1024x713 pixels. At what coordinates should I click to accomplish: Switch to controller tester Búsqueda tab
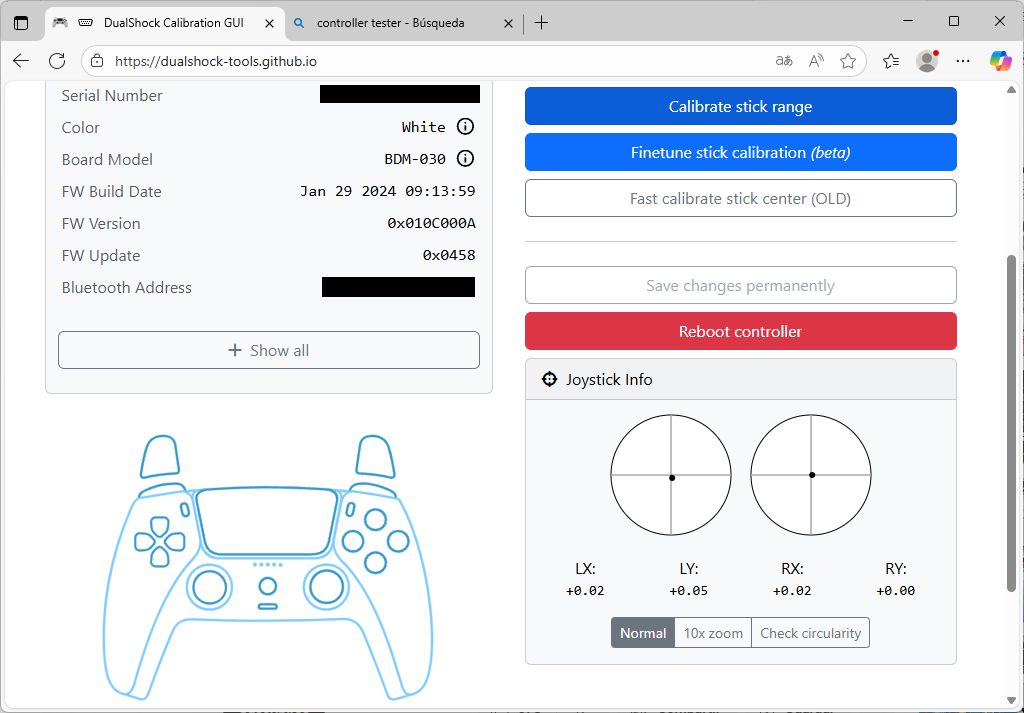(404, 23)
